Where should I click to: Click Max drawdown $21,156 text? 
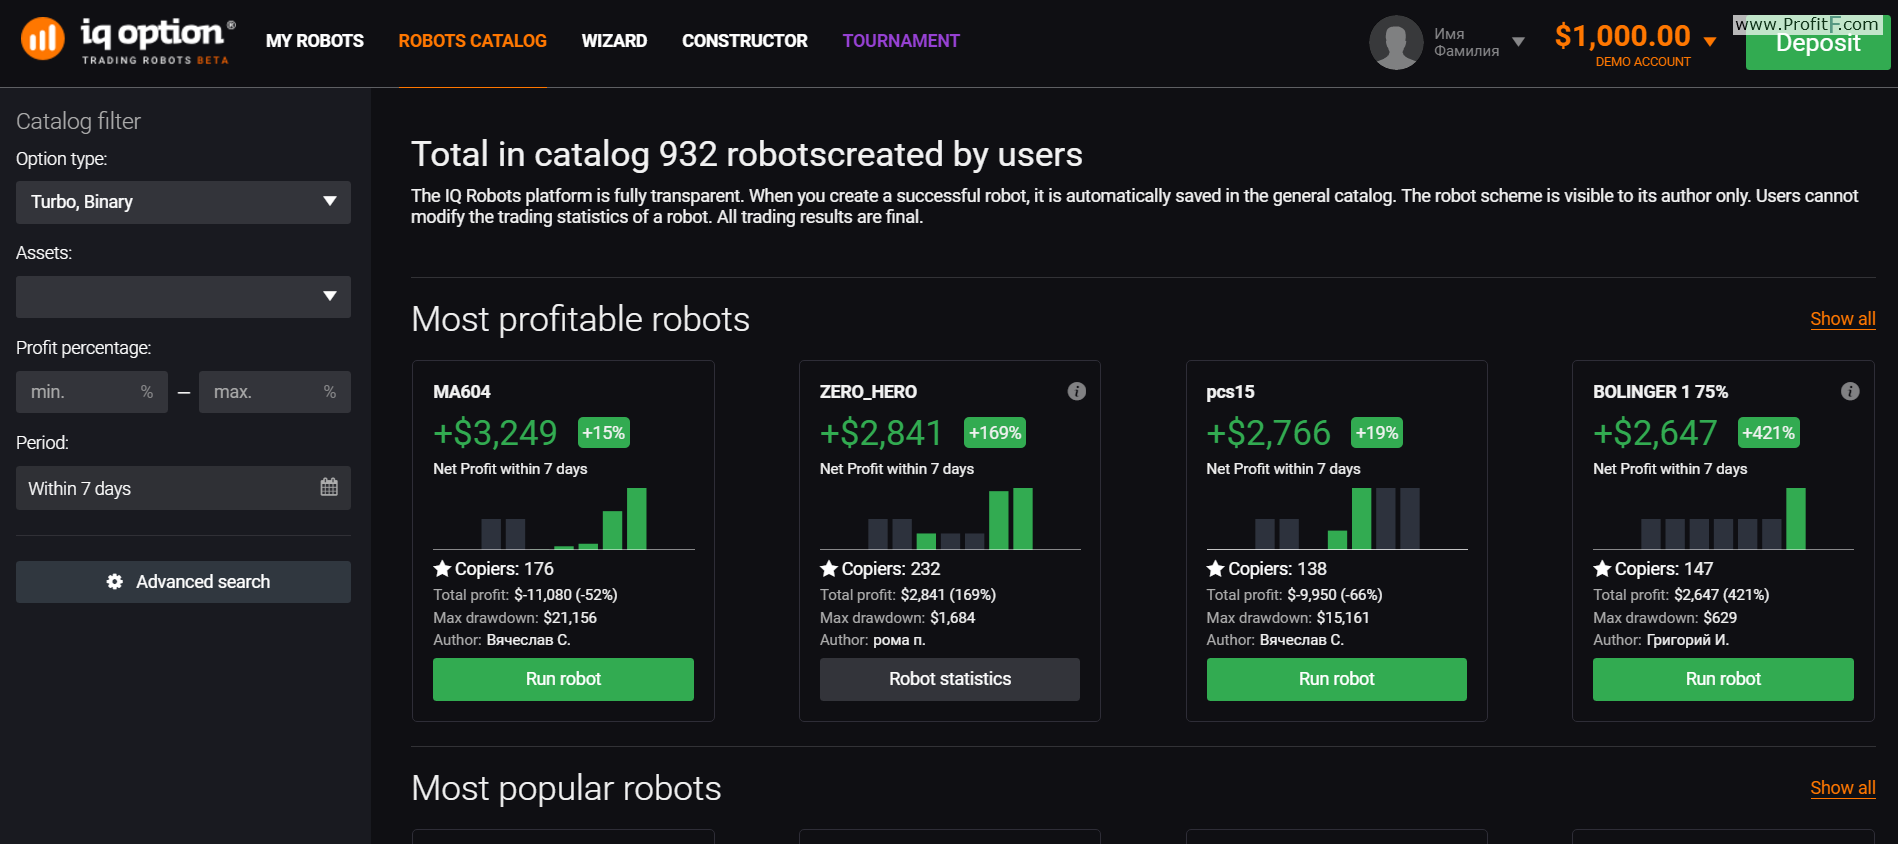point(515,618)
